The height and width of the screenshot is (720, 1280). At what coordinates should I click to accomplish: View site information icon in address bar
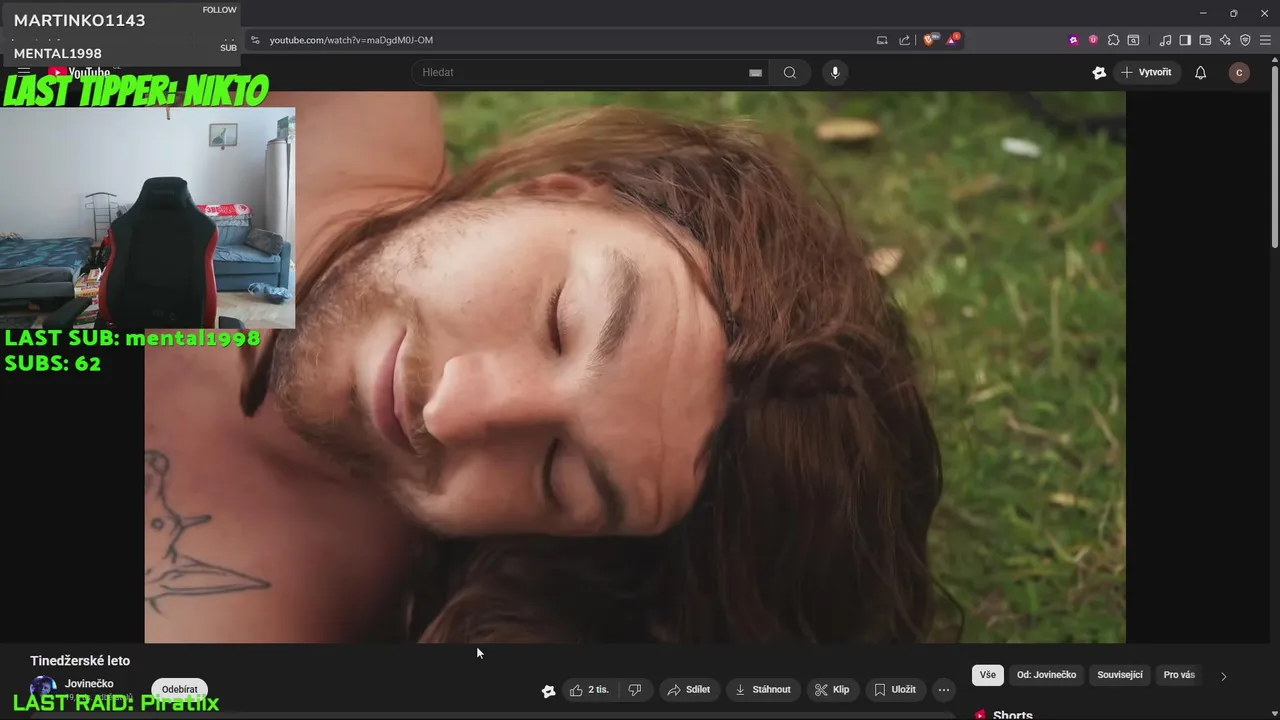pos(255,40)
